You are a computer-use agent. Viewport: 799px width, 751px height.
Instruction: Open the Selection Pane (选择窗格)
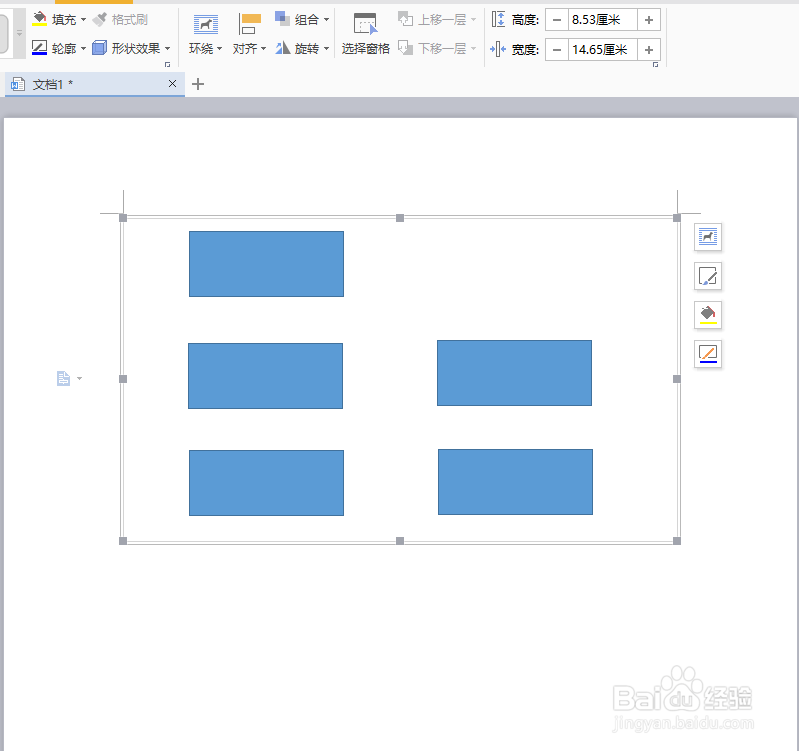(365, 34)
